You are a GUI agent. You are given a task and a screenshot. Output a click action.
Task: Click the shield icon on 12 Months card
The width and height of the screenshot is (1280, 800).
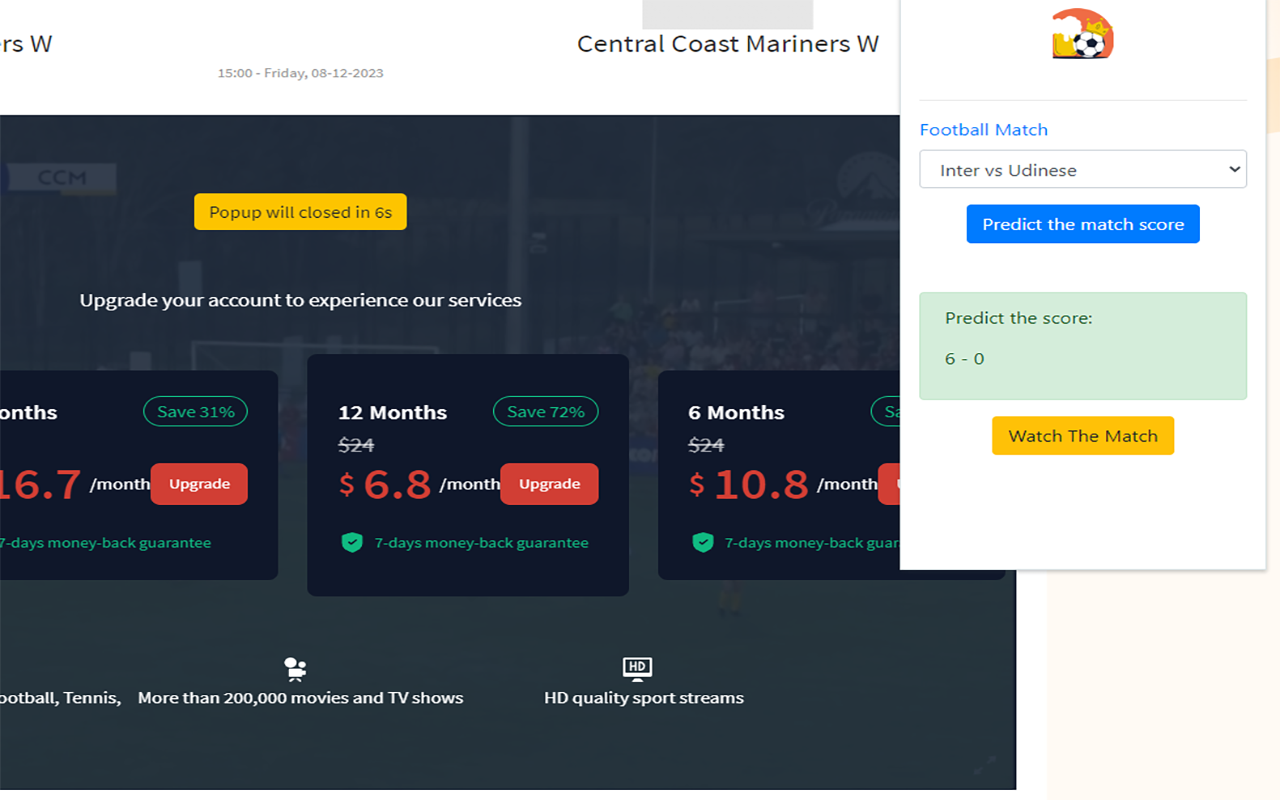point(352,543)
